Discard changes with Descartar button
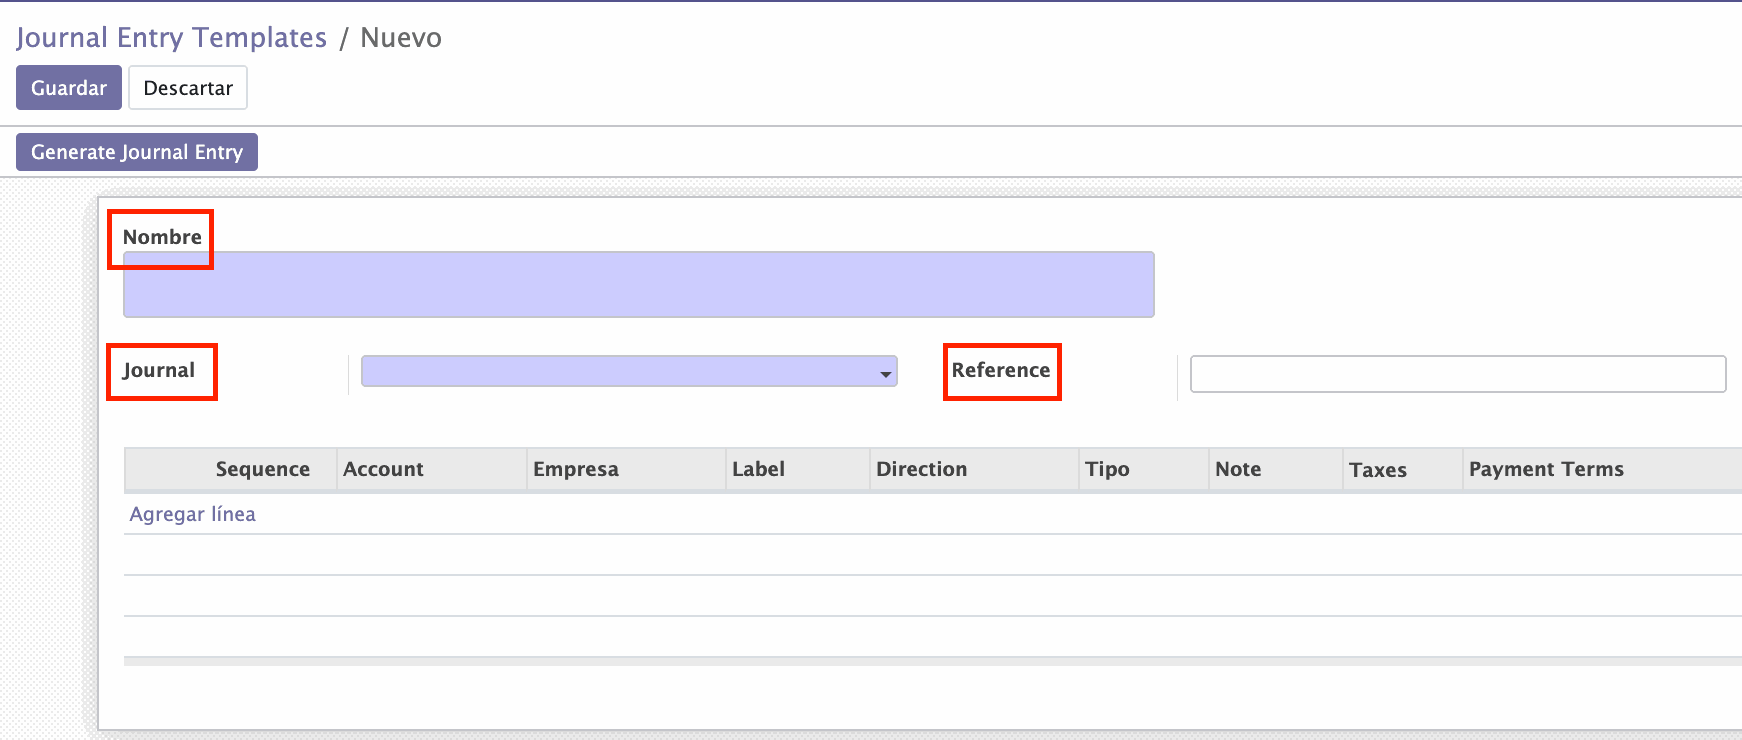1742x740 pixels. (188, 88)
